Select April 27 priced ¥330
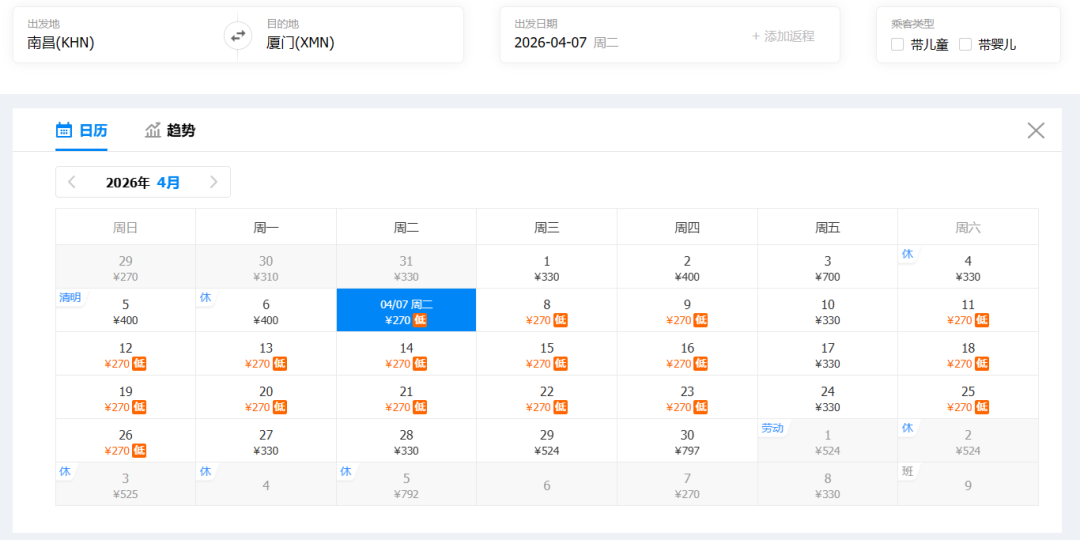The image size is (1080, 540). coord(266,440)
